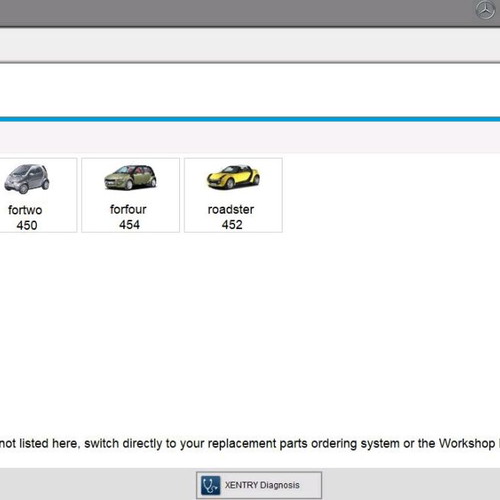Select the fortwo 450 vehicle card
The image size is (500, 500).
pos(38,195)
